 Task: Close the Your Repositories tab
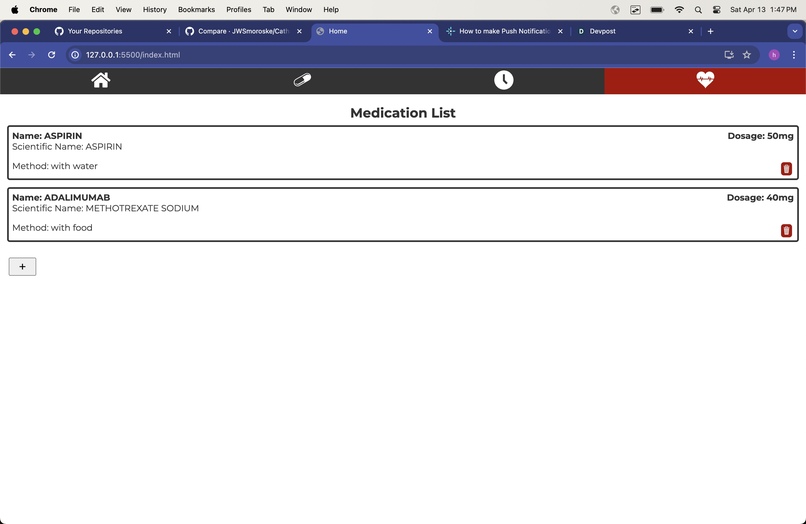click(169, 31)
